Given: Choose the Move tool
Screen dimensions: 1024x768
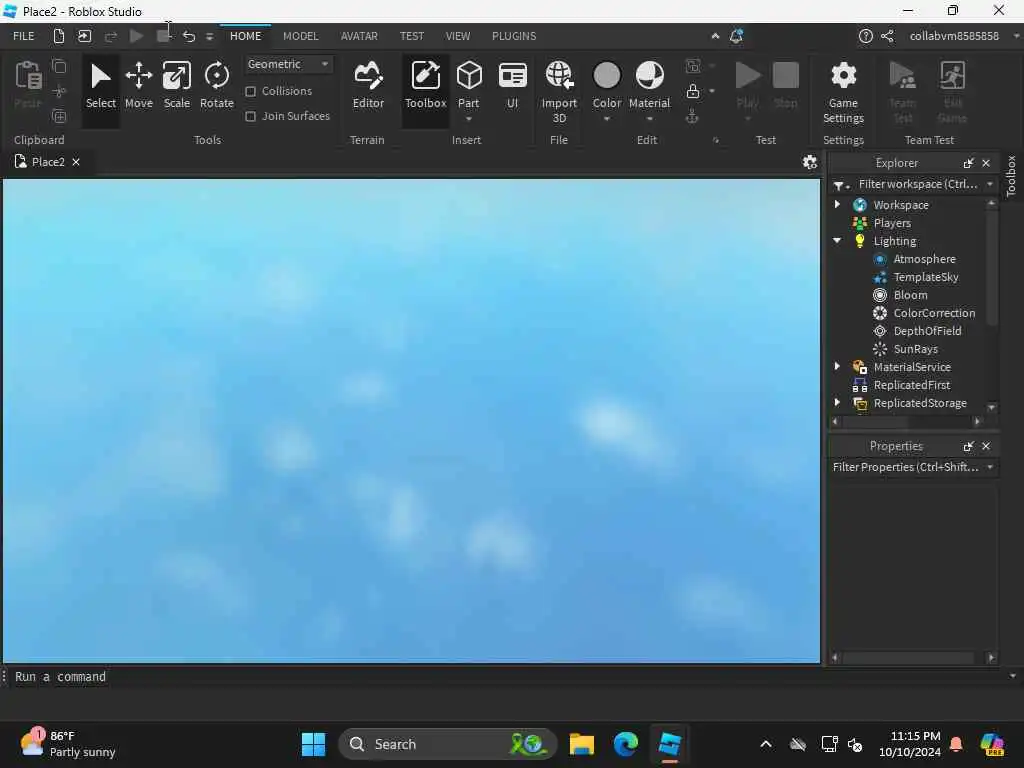Looking at the screenshot, I should point(138,86).
